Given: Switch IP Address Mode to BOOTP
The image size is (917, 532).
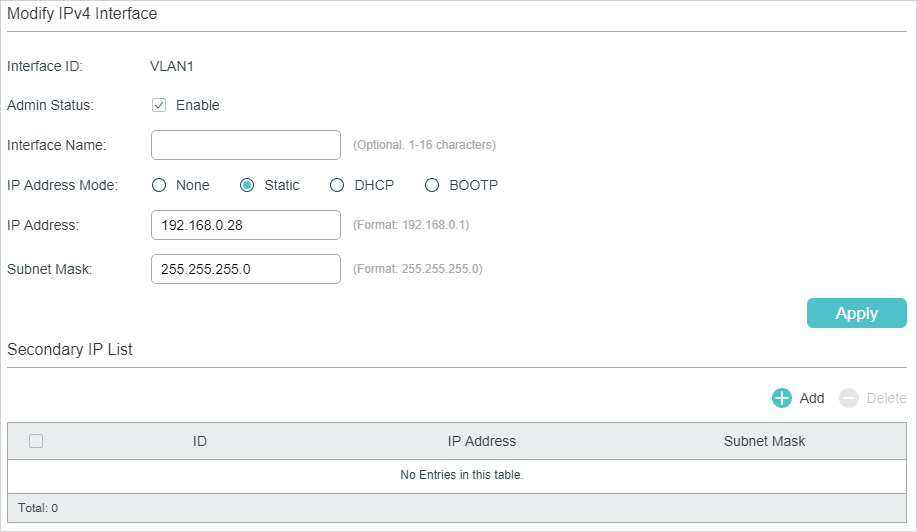Looking at the screenshot, I should pos(432,185).
